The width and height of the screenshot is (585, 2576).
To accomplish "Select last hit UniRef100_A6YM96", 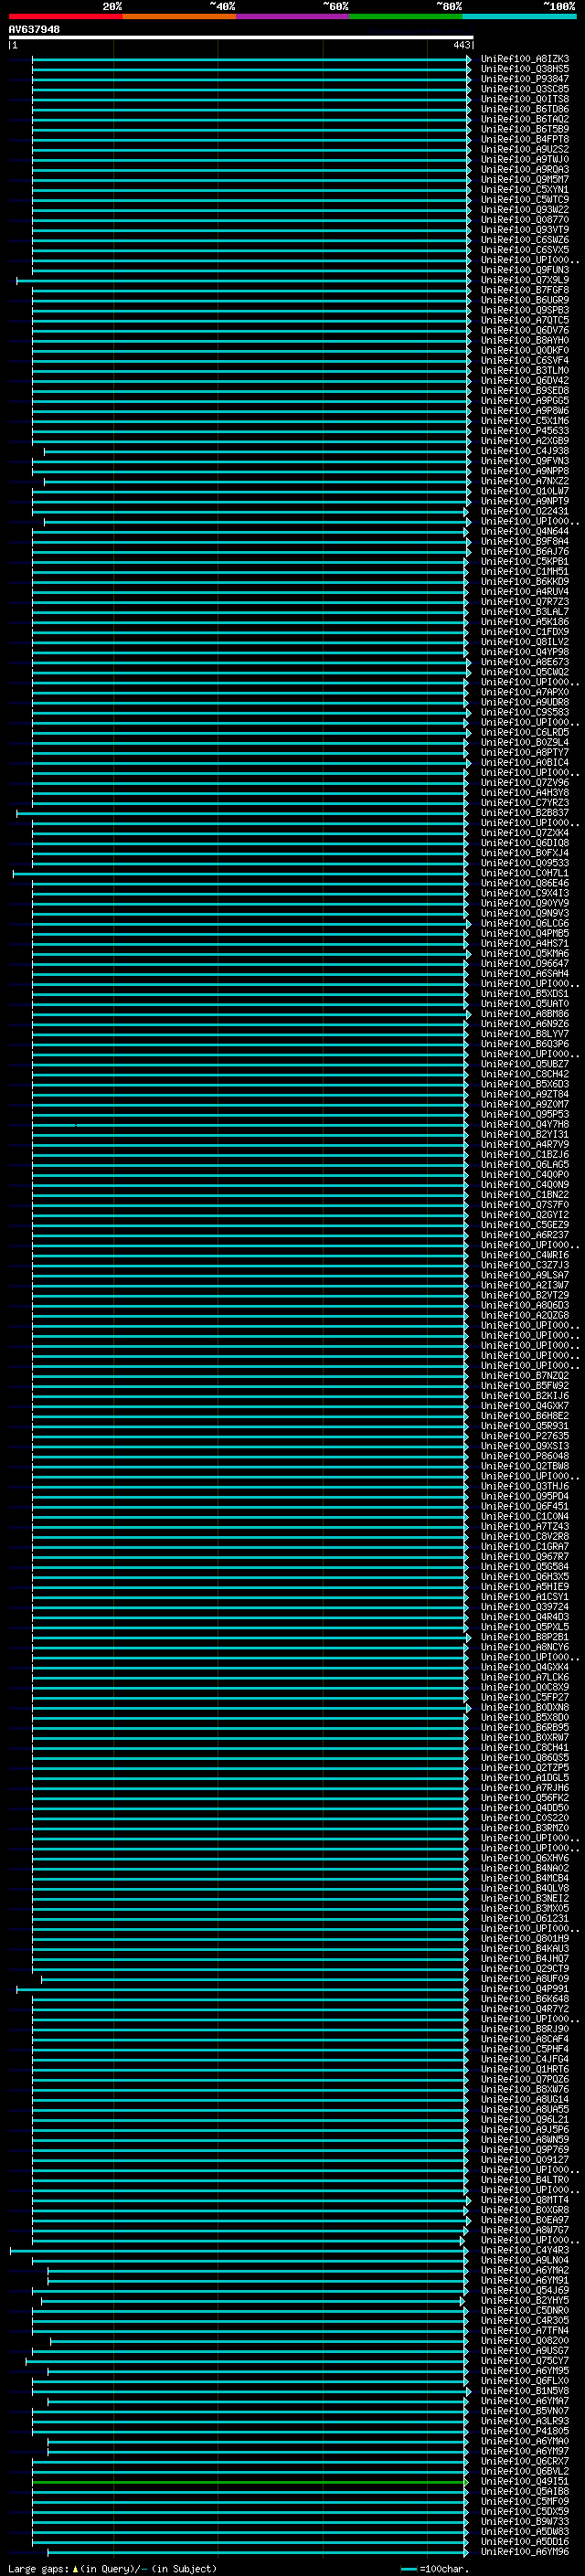I will pyautogui.click(x=525, y=2552).
